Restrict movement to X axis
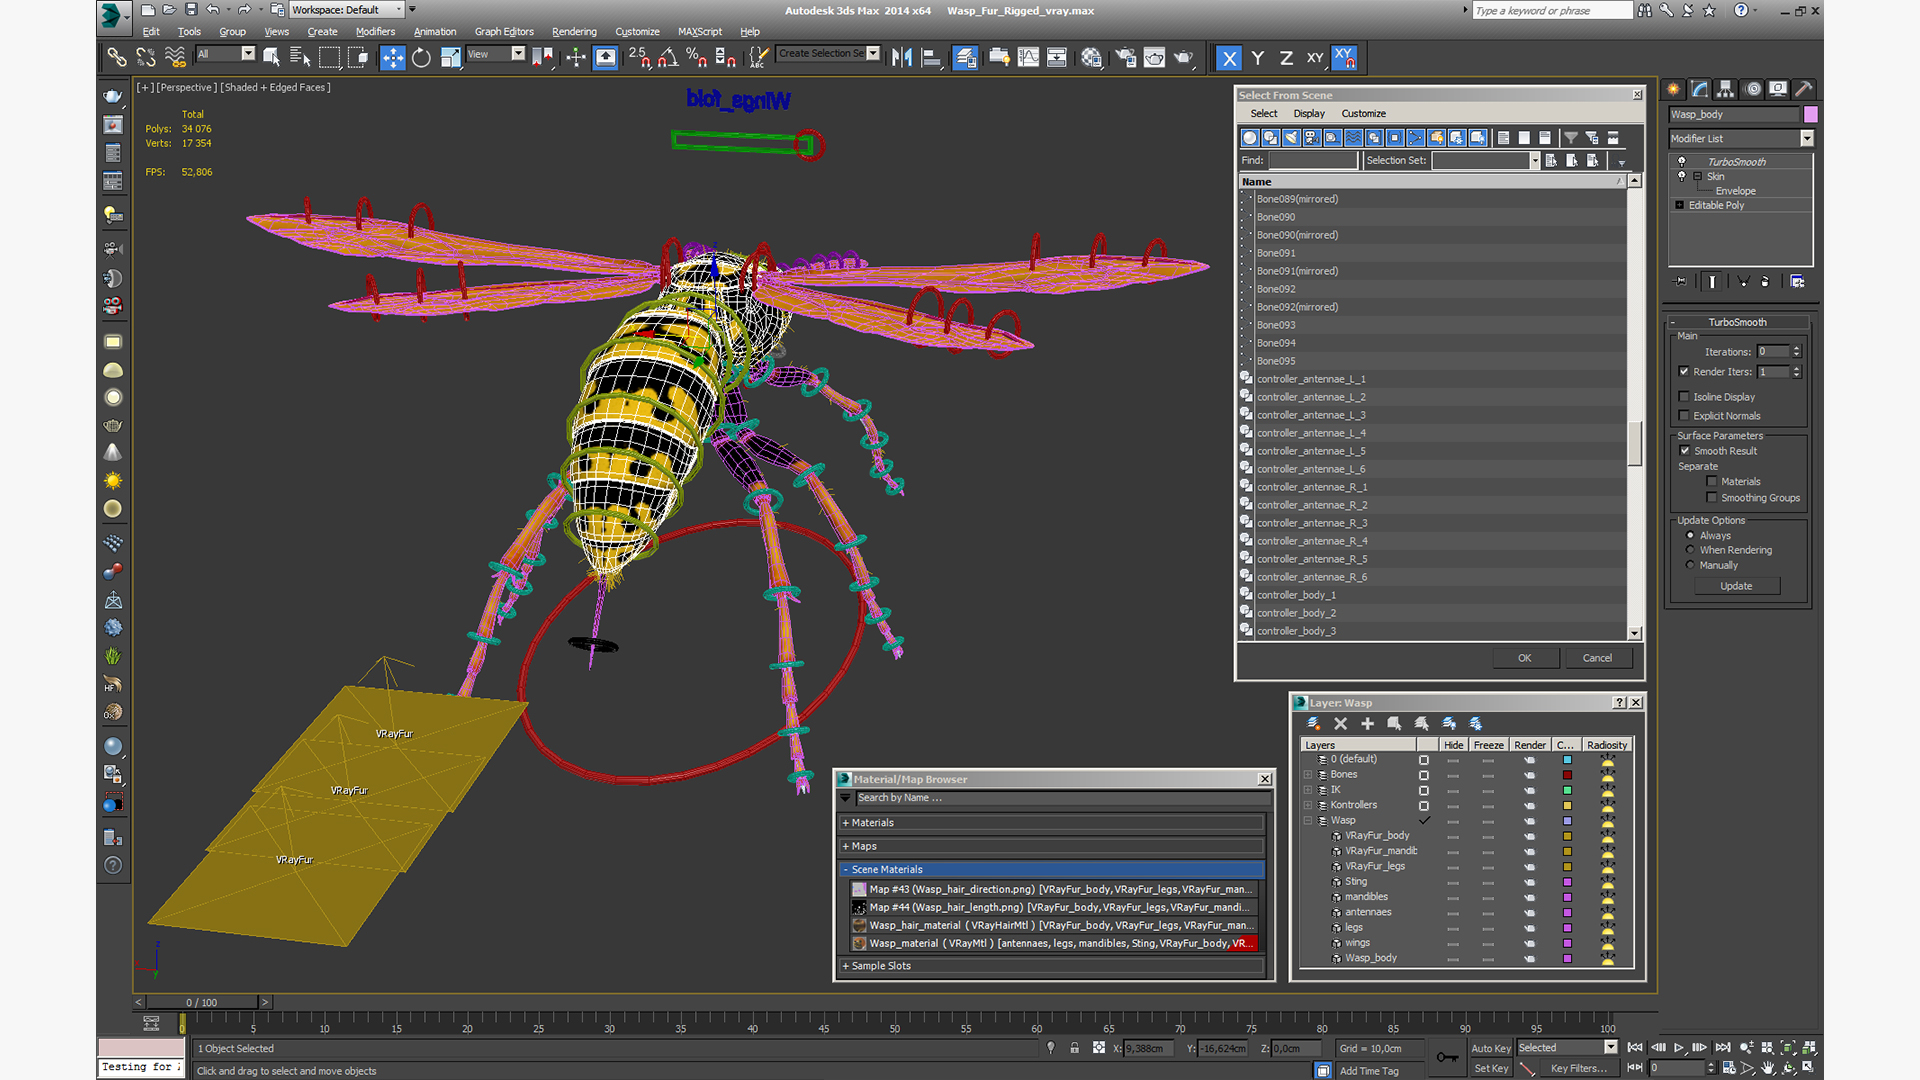 click(1229, 58)
